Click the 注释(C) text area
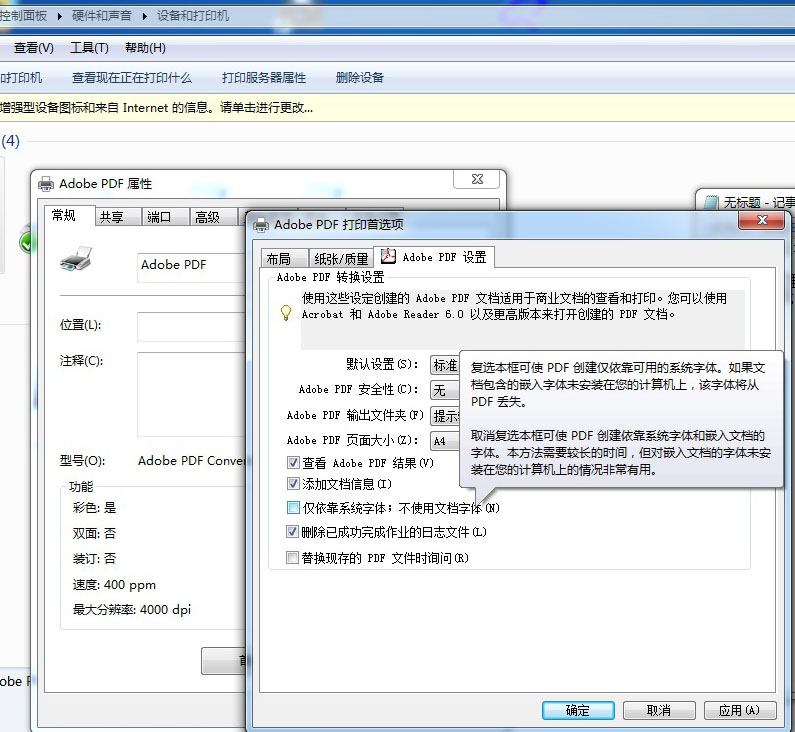Screen dimensions: 795x732 click(x=192, y=394)
